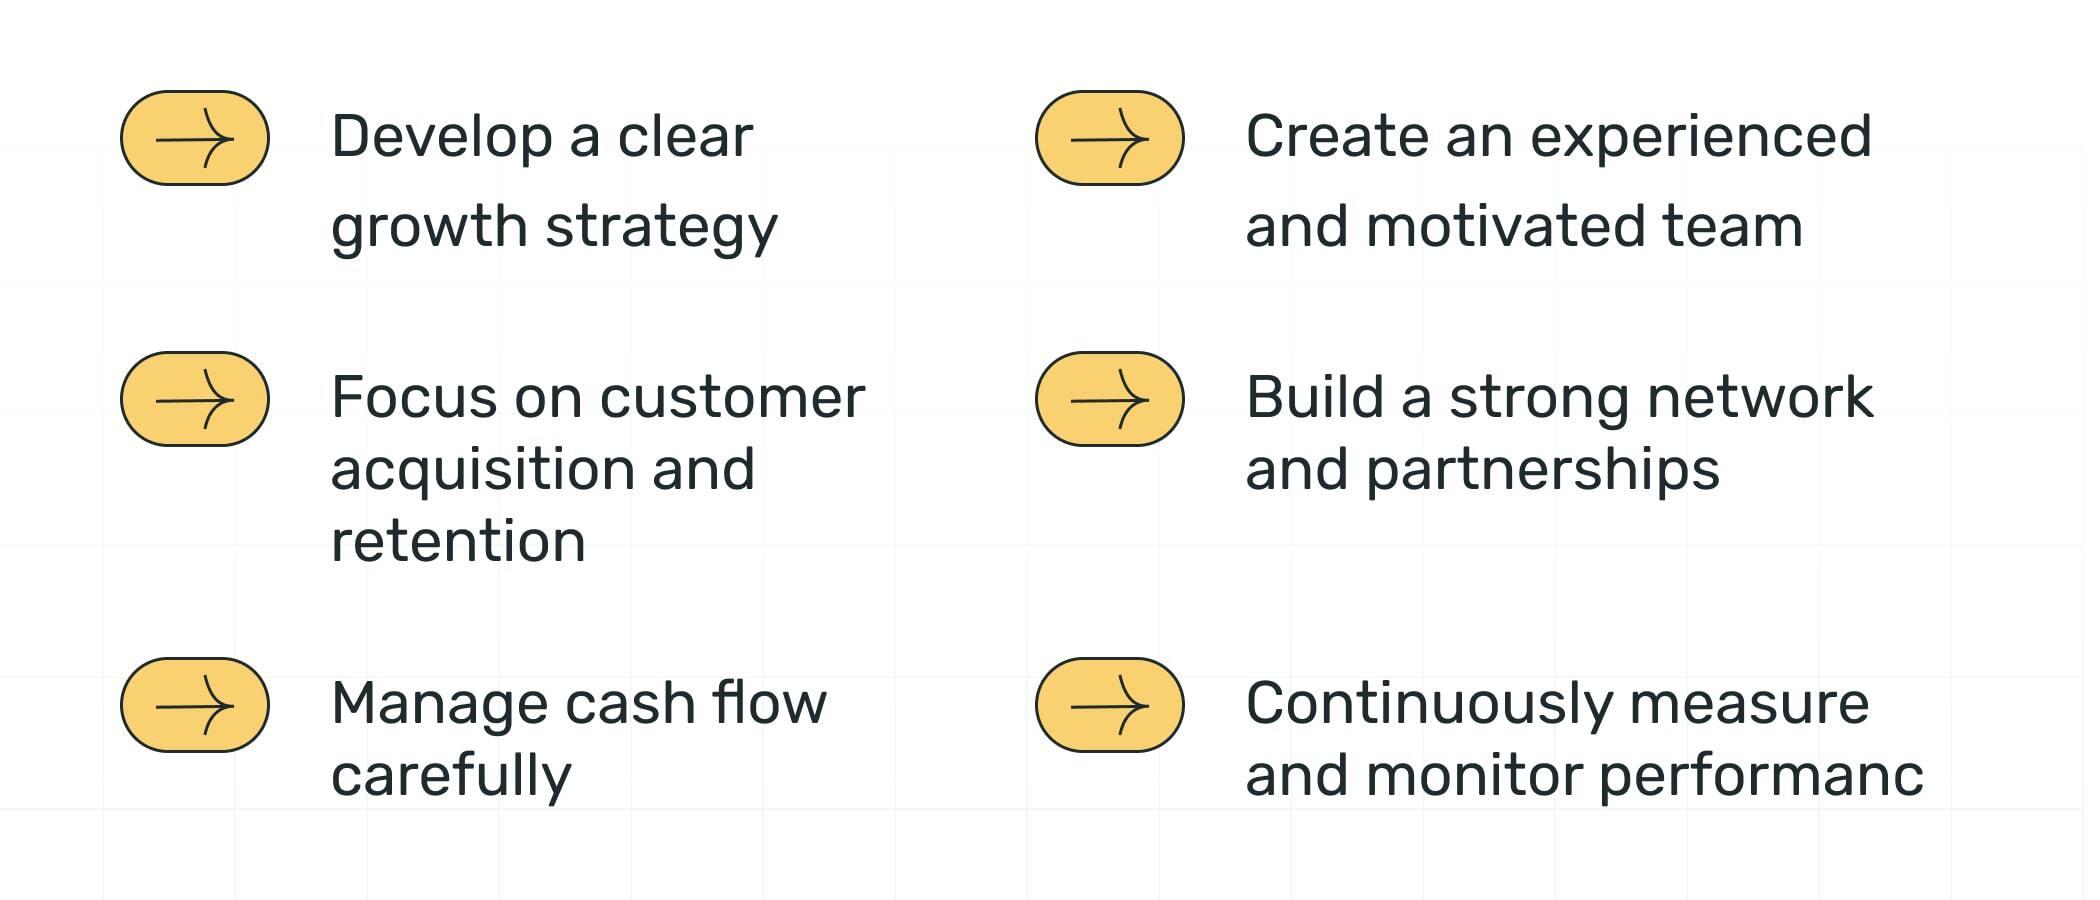Click the word 'retention'
The image size is (2100, 900).
[x=458, y=542]
